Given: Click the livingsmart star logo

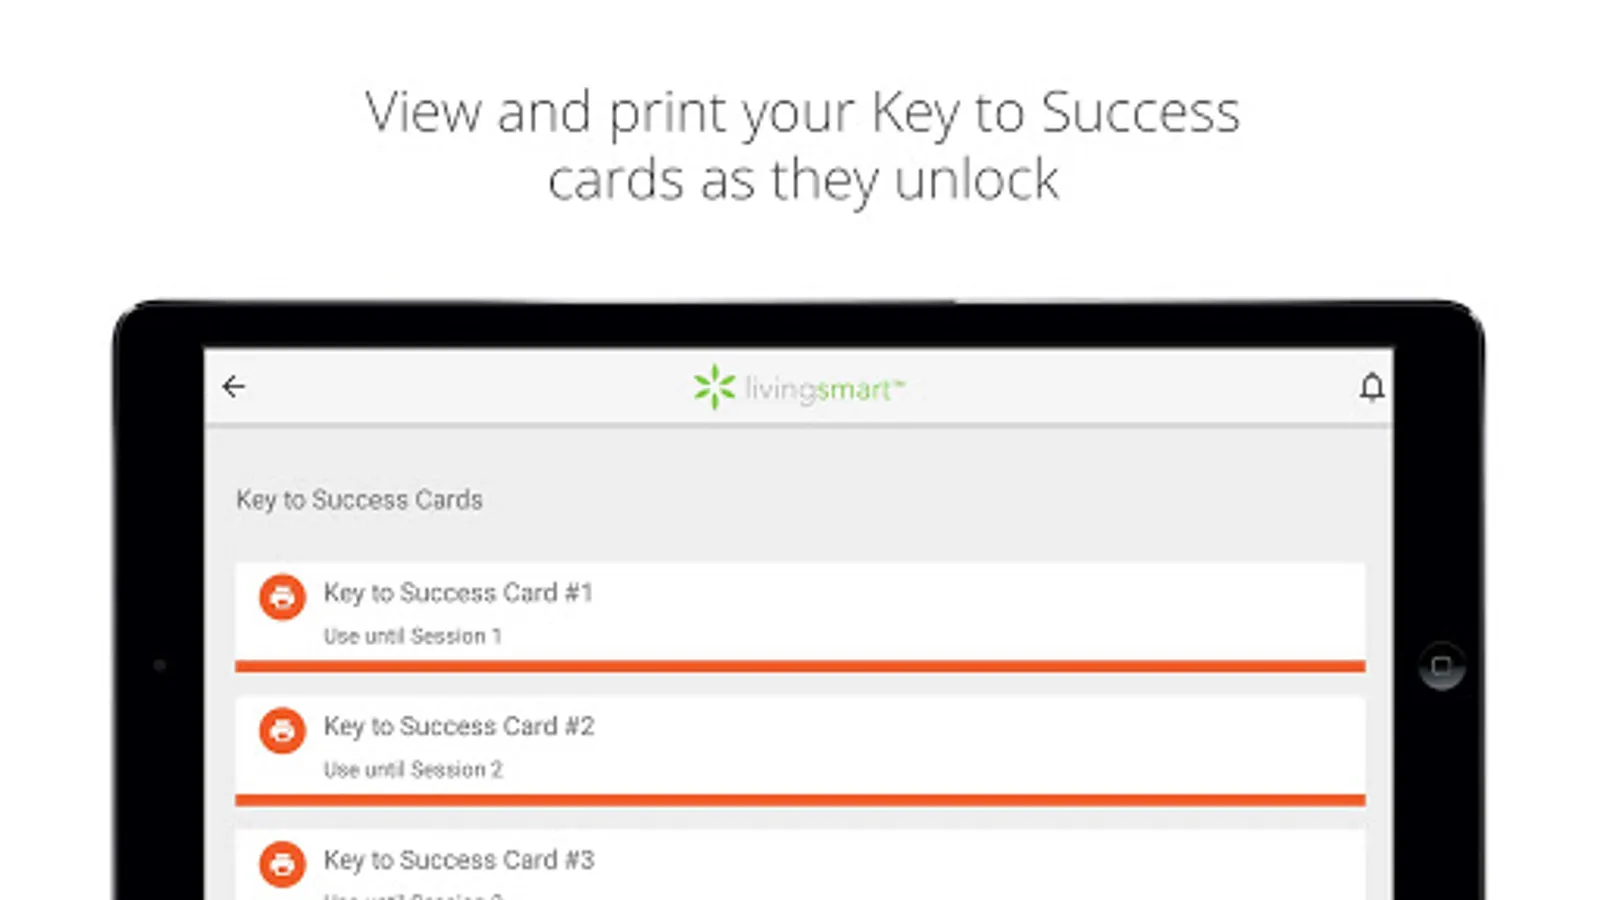Looking at the screenshot, I should 714,387.
